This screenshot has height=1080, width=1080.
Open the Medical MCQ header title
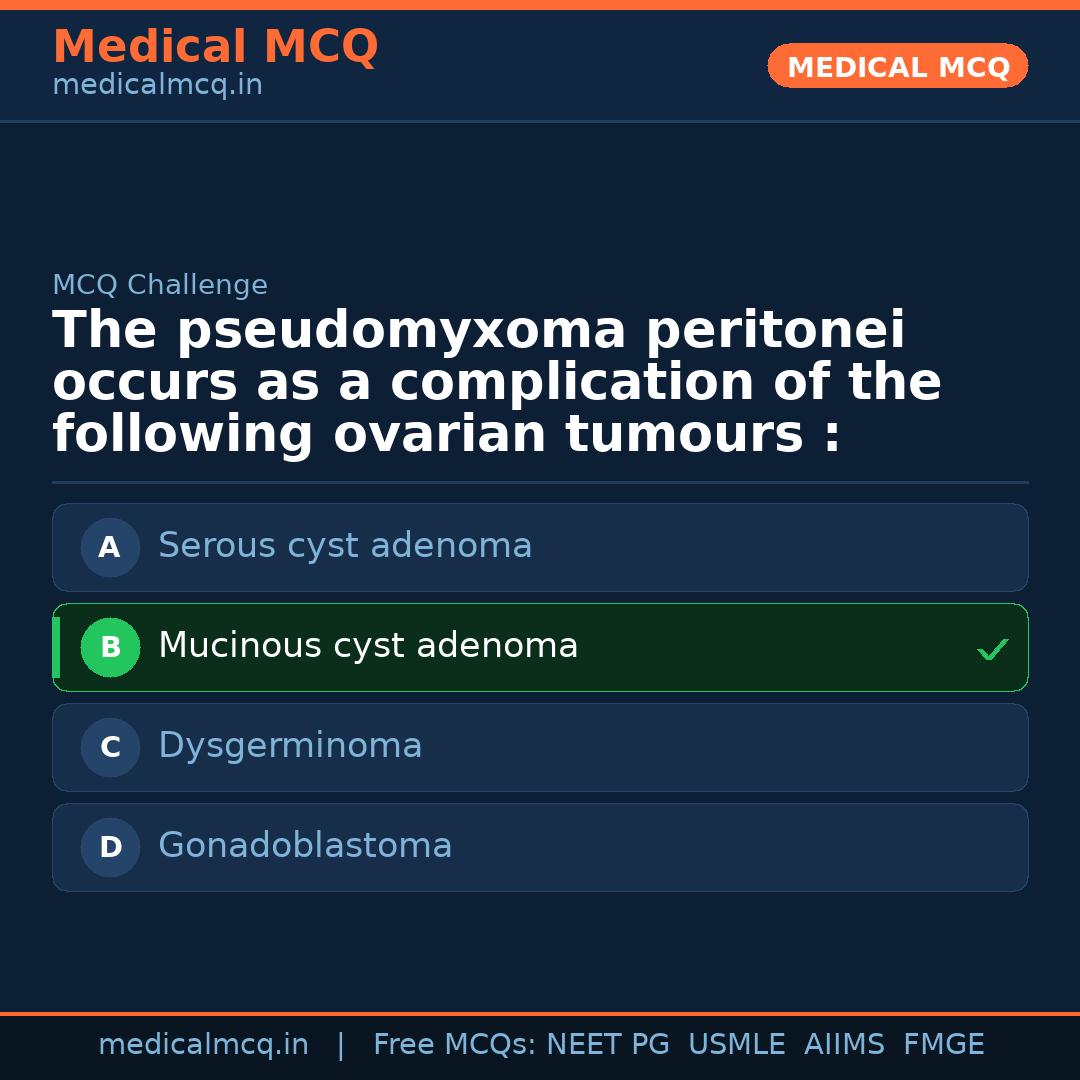point(215,47)
